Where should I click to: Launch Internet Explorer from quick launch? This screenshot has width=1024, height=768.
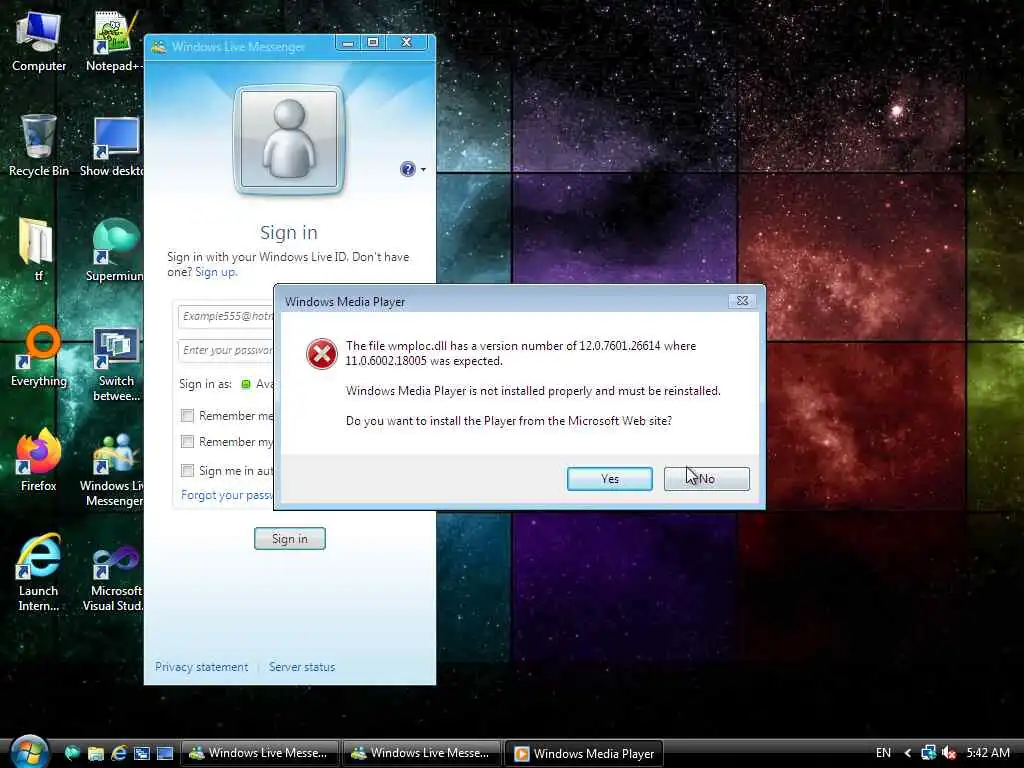click(119, 753)
